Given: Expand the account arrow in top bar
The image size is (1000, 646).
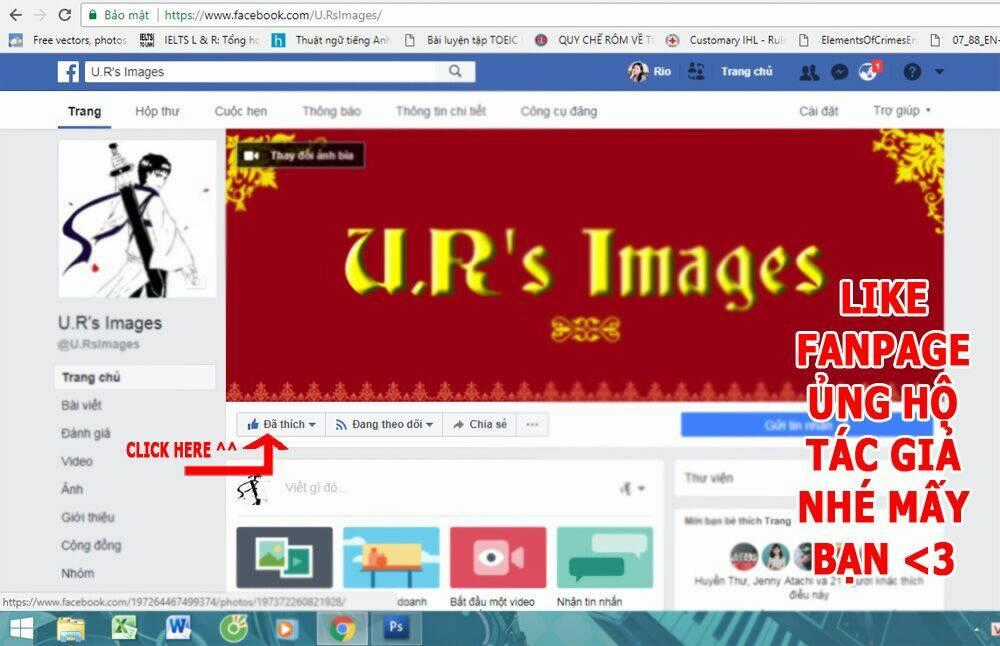Looking at the screenshot, I should click(x=939, y=72).
